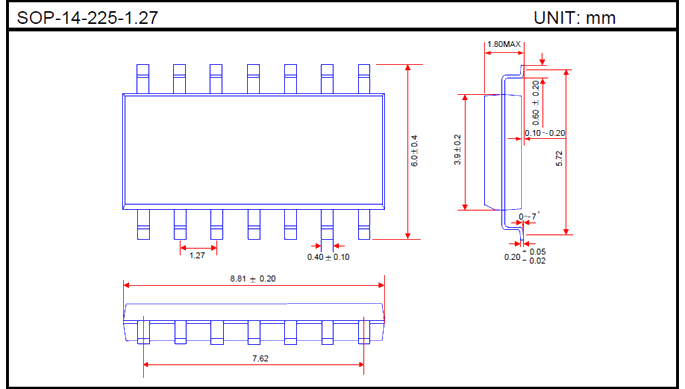The height and width of the screenshot is (389, 685).
Task: Click the SOP-14-225-1.27 package title
Action: 87,18
